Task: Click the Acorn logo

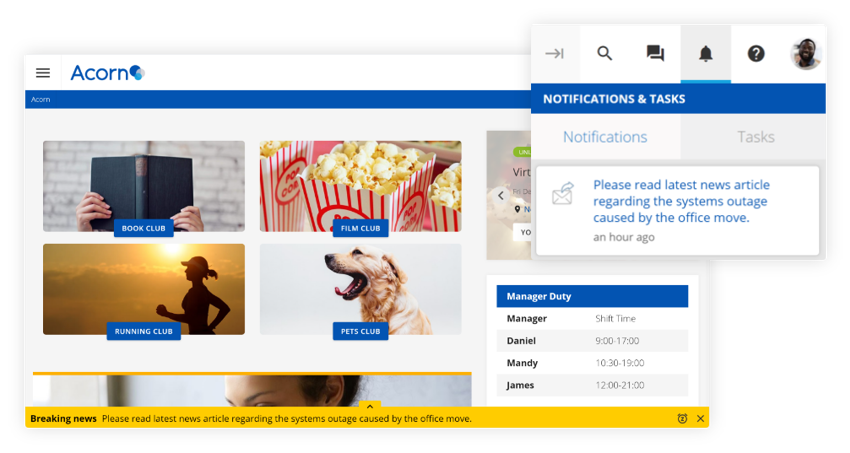Action: [x=107, y=73]
